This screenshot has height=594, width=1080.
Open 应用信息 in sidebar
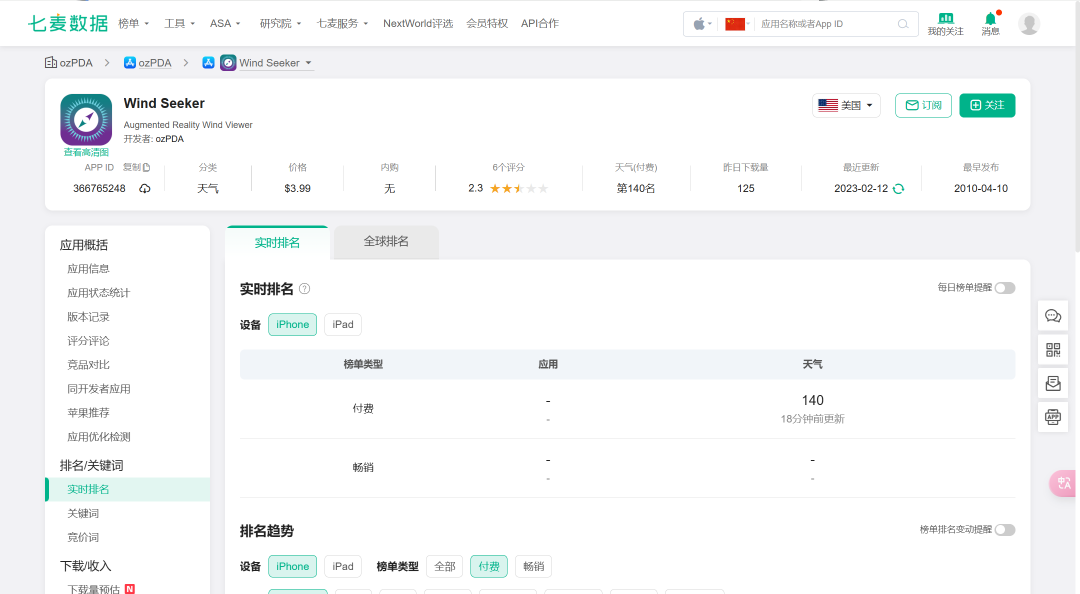coord(88,269)
